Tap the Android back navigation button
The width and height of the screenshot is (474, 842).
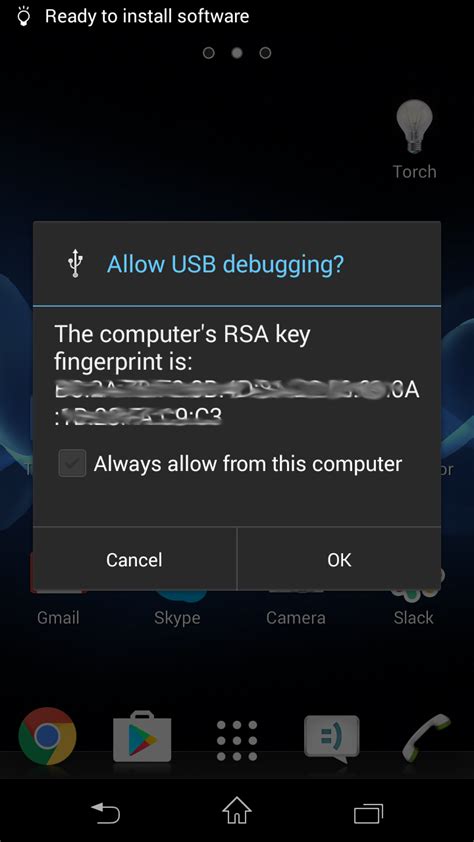click(106, 812)
